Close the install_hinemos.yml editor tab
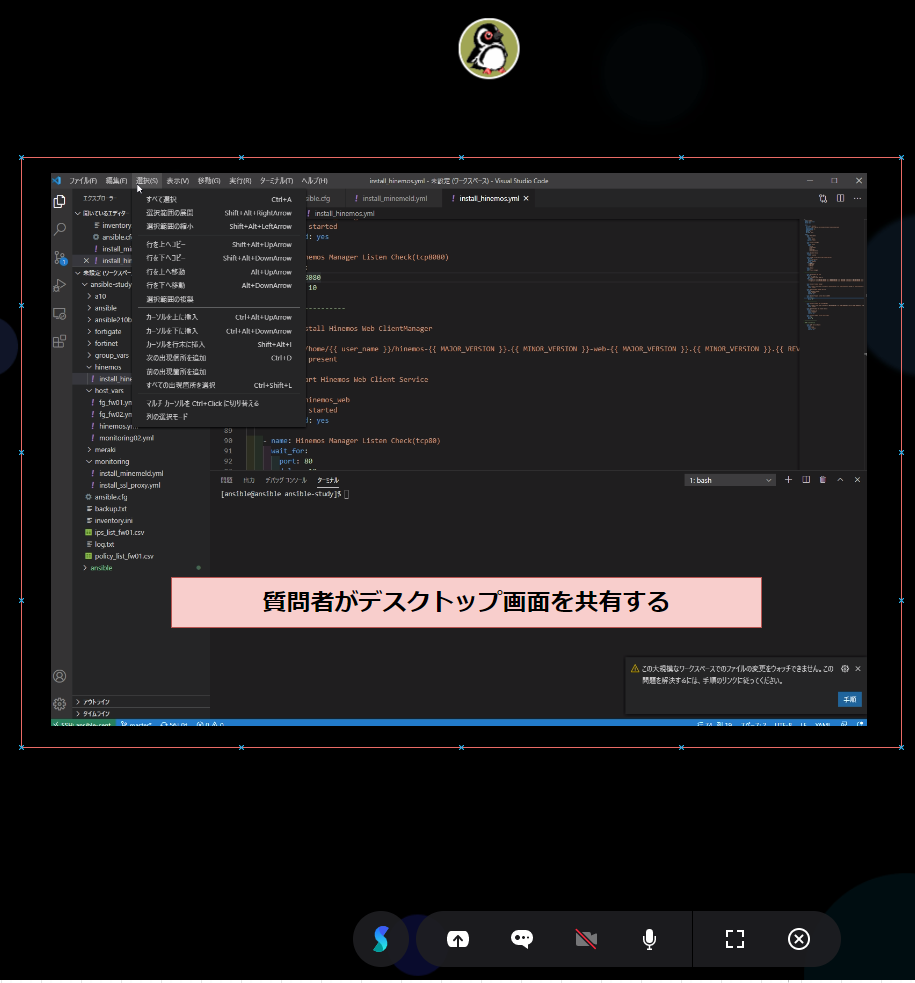Screen dimensions: 915x983 pyautogui.click(x=526, y=198)
